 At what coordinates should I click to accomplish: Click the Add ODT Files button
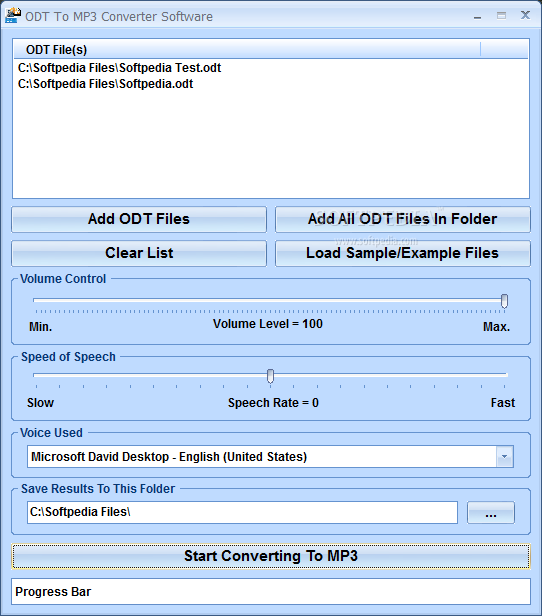tap(139, 219)
